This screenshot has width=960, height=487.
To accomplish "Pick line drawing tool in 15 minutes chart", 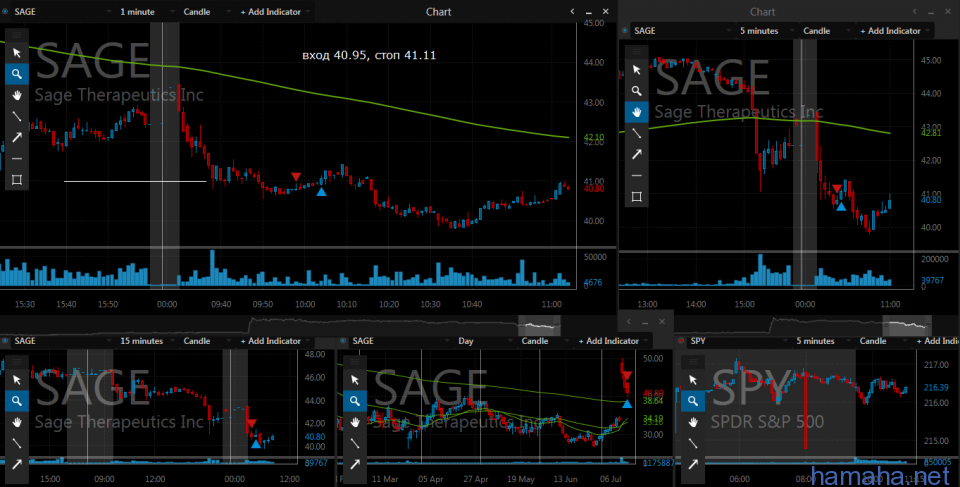I will [17, 443].
